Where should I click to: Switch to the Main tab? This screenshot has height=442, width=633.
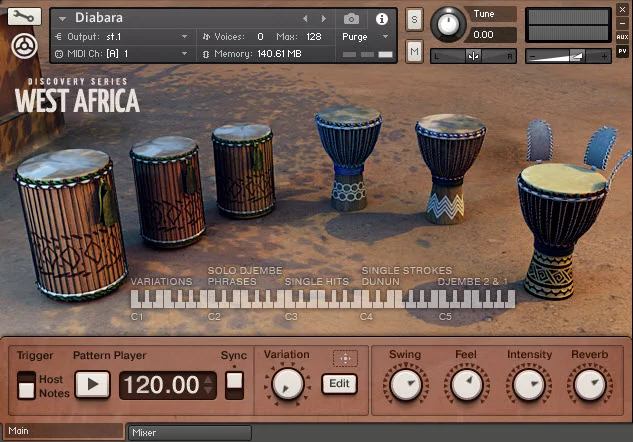tap(63, 431)
